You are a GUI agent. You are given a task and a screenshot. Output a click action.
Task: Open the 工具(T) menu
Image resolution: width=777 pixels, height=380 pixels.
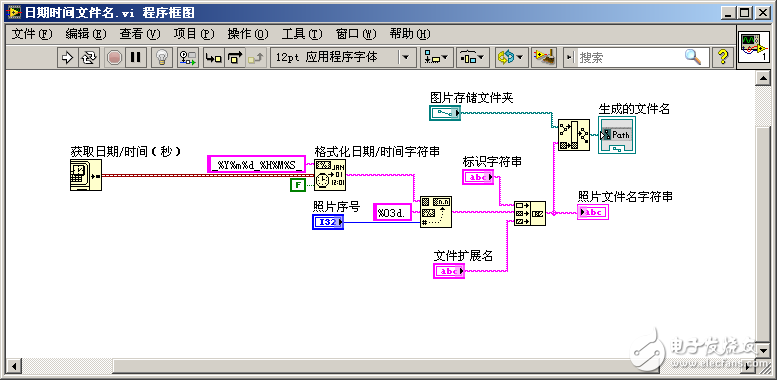(302, 34)
